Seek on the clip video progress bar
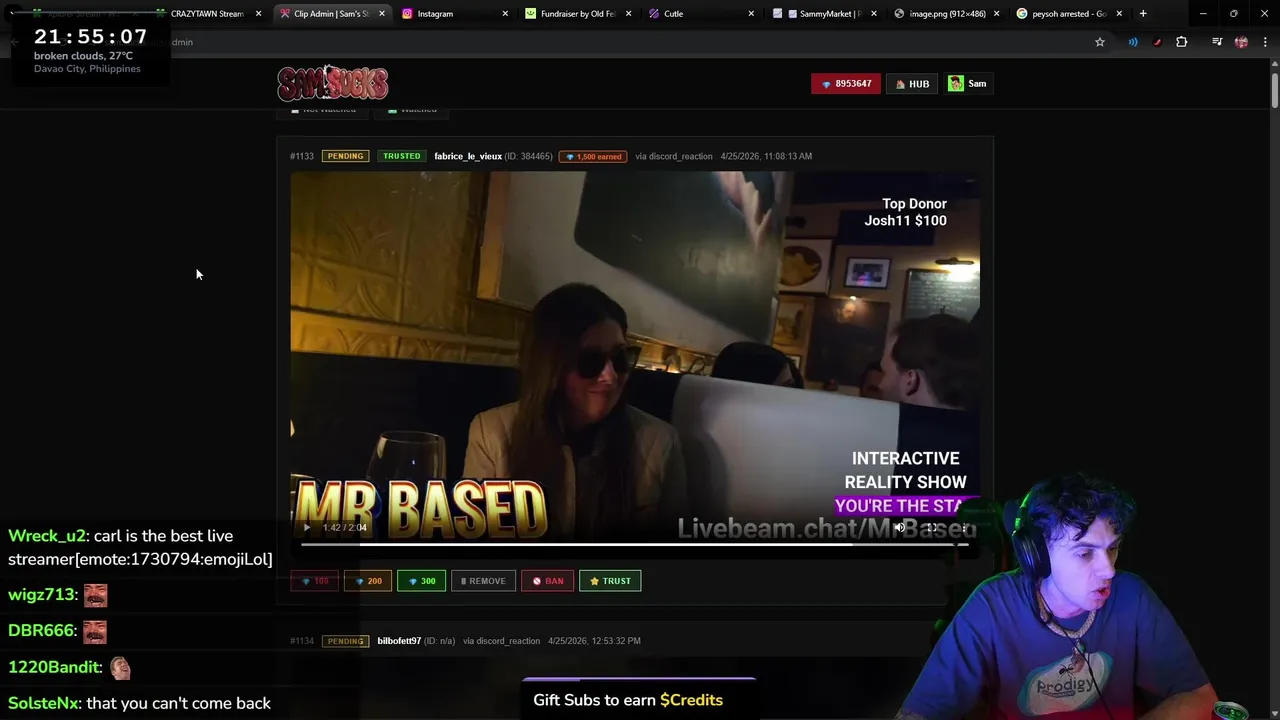1280x720 pixels. (x=634, y=544)
